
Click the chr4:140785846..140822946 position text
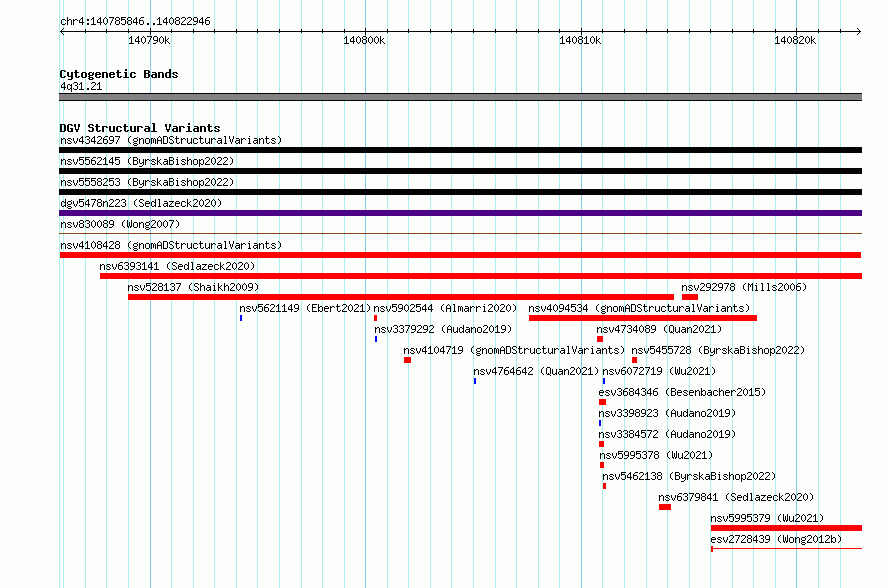(x=135, y=21)
